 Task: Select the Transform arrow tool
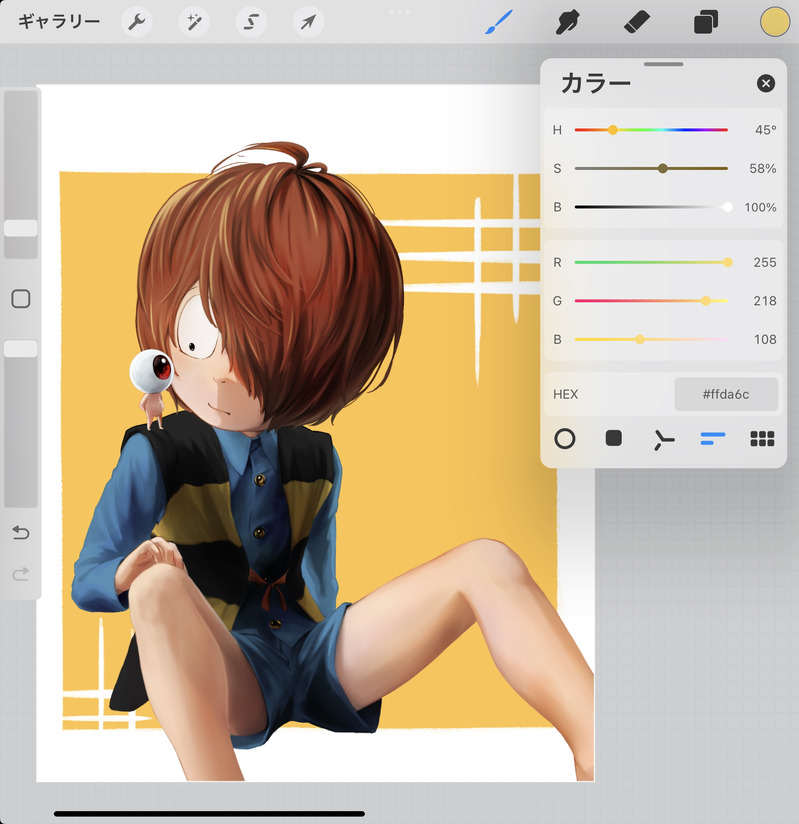click(309, 22)
